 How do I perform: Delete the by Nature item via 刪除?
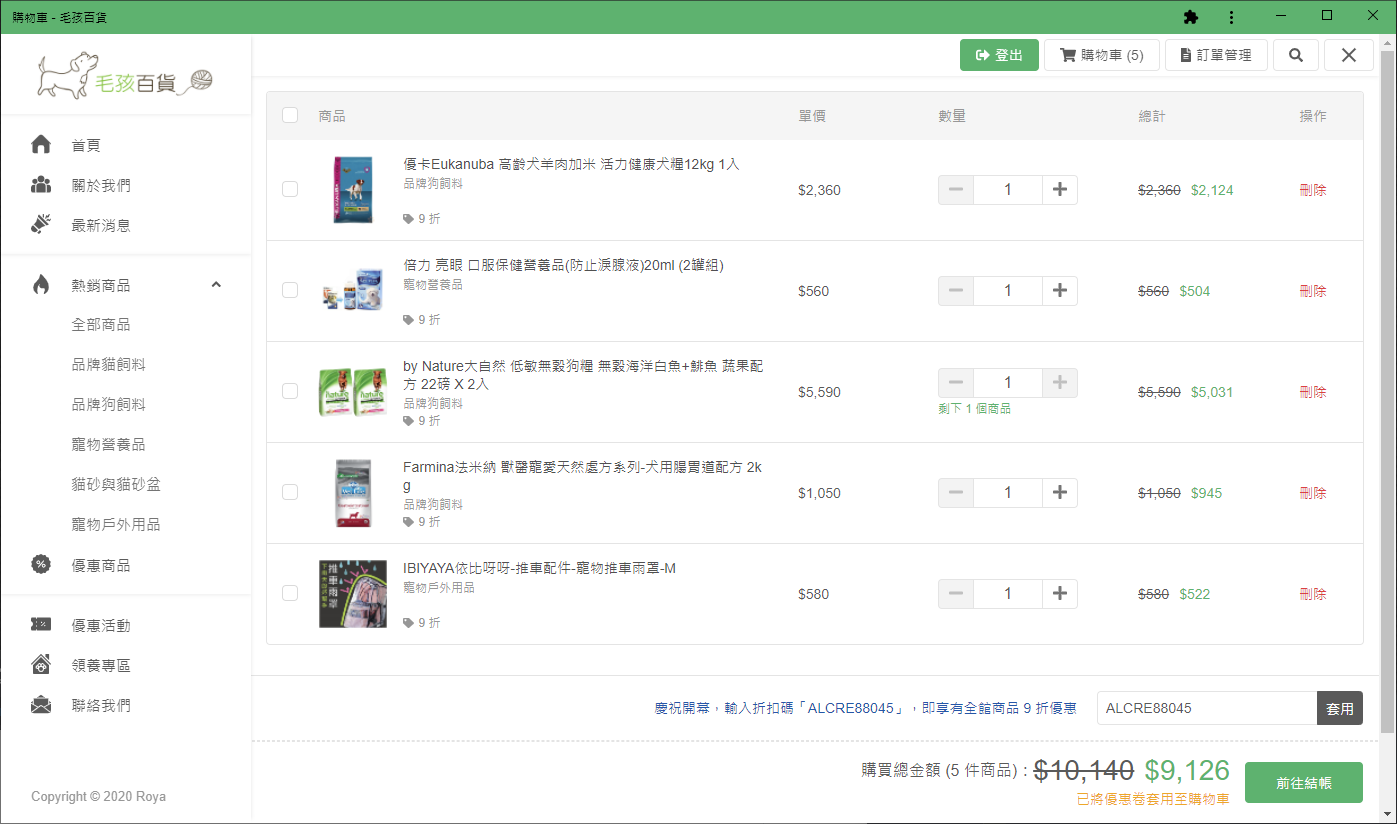[x=1313, y=392]
